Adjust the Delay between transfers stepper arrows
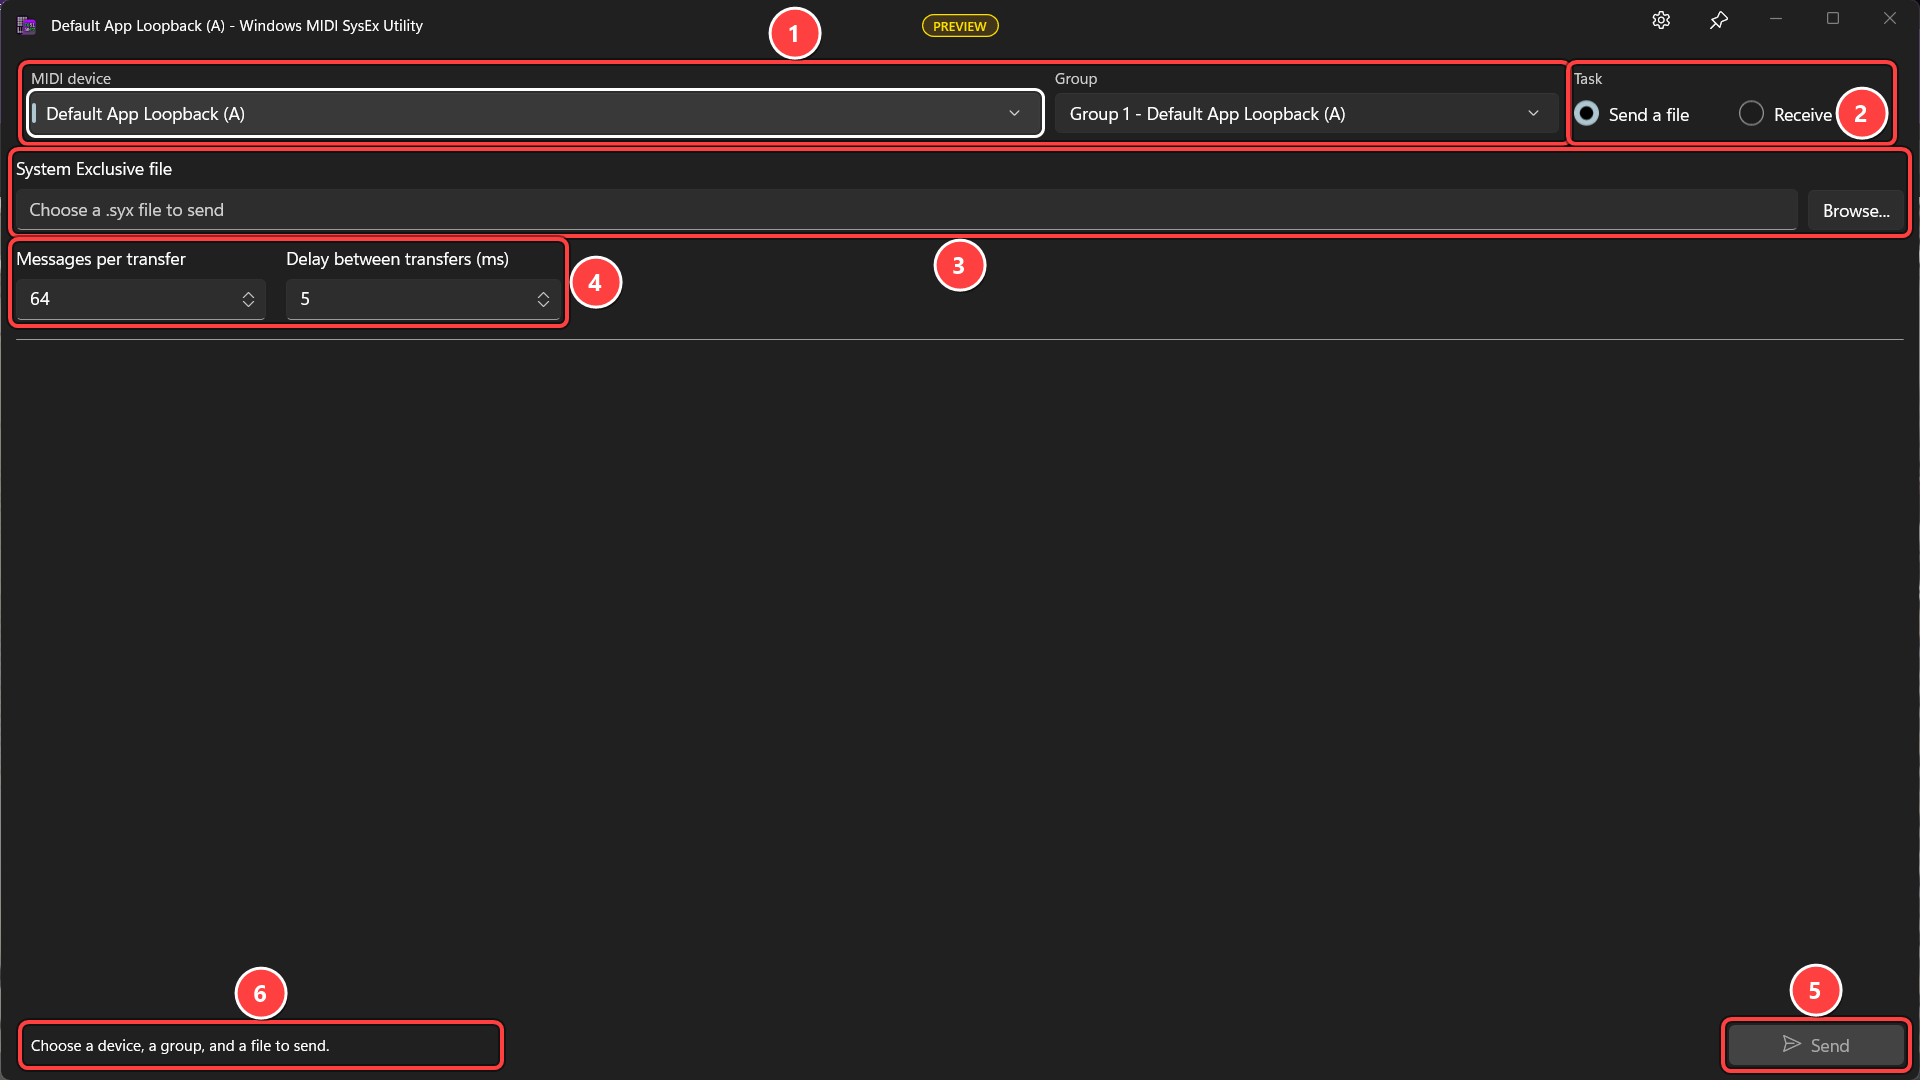Image resolution: width=1920 pixels, height=1080 pixels. [543, 299]
